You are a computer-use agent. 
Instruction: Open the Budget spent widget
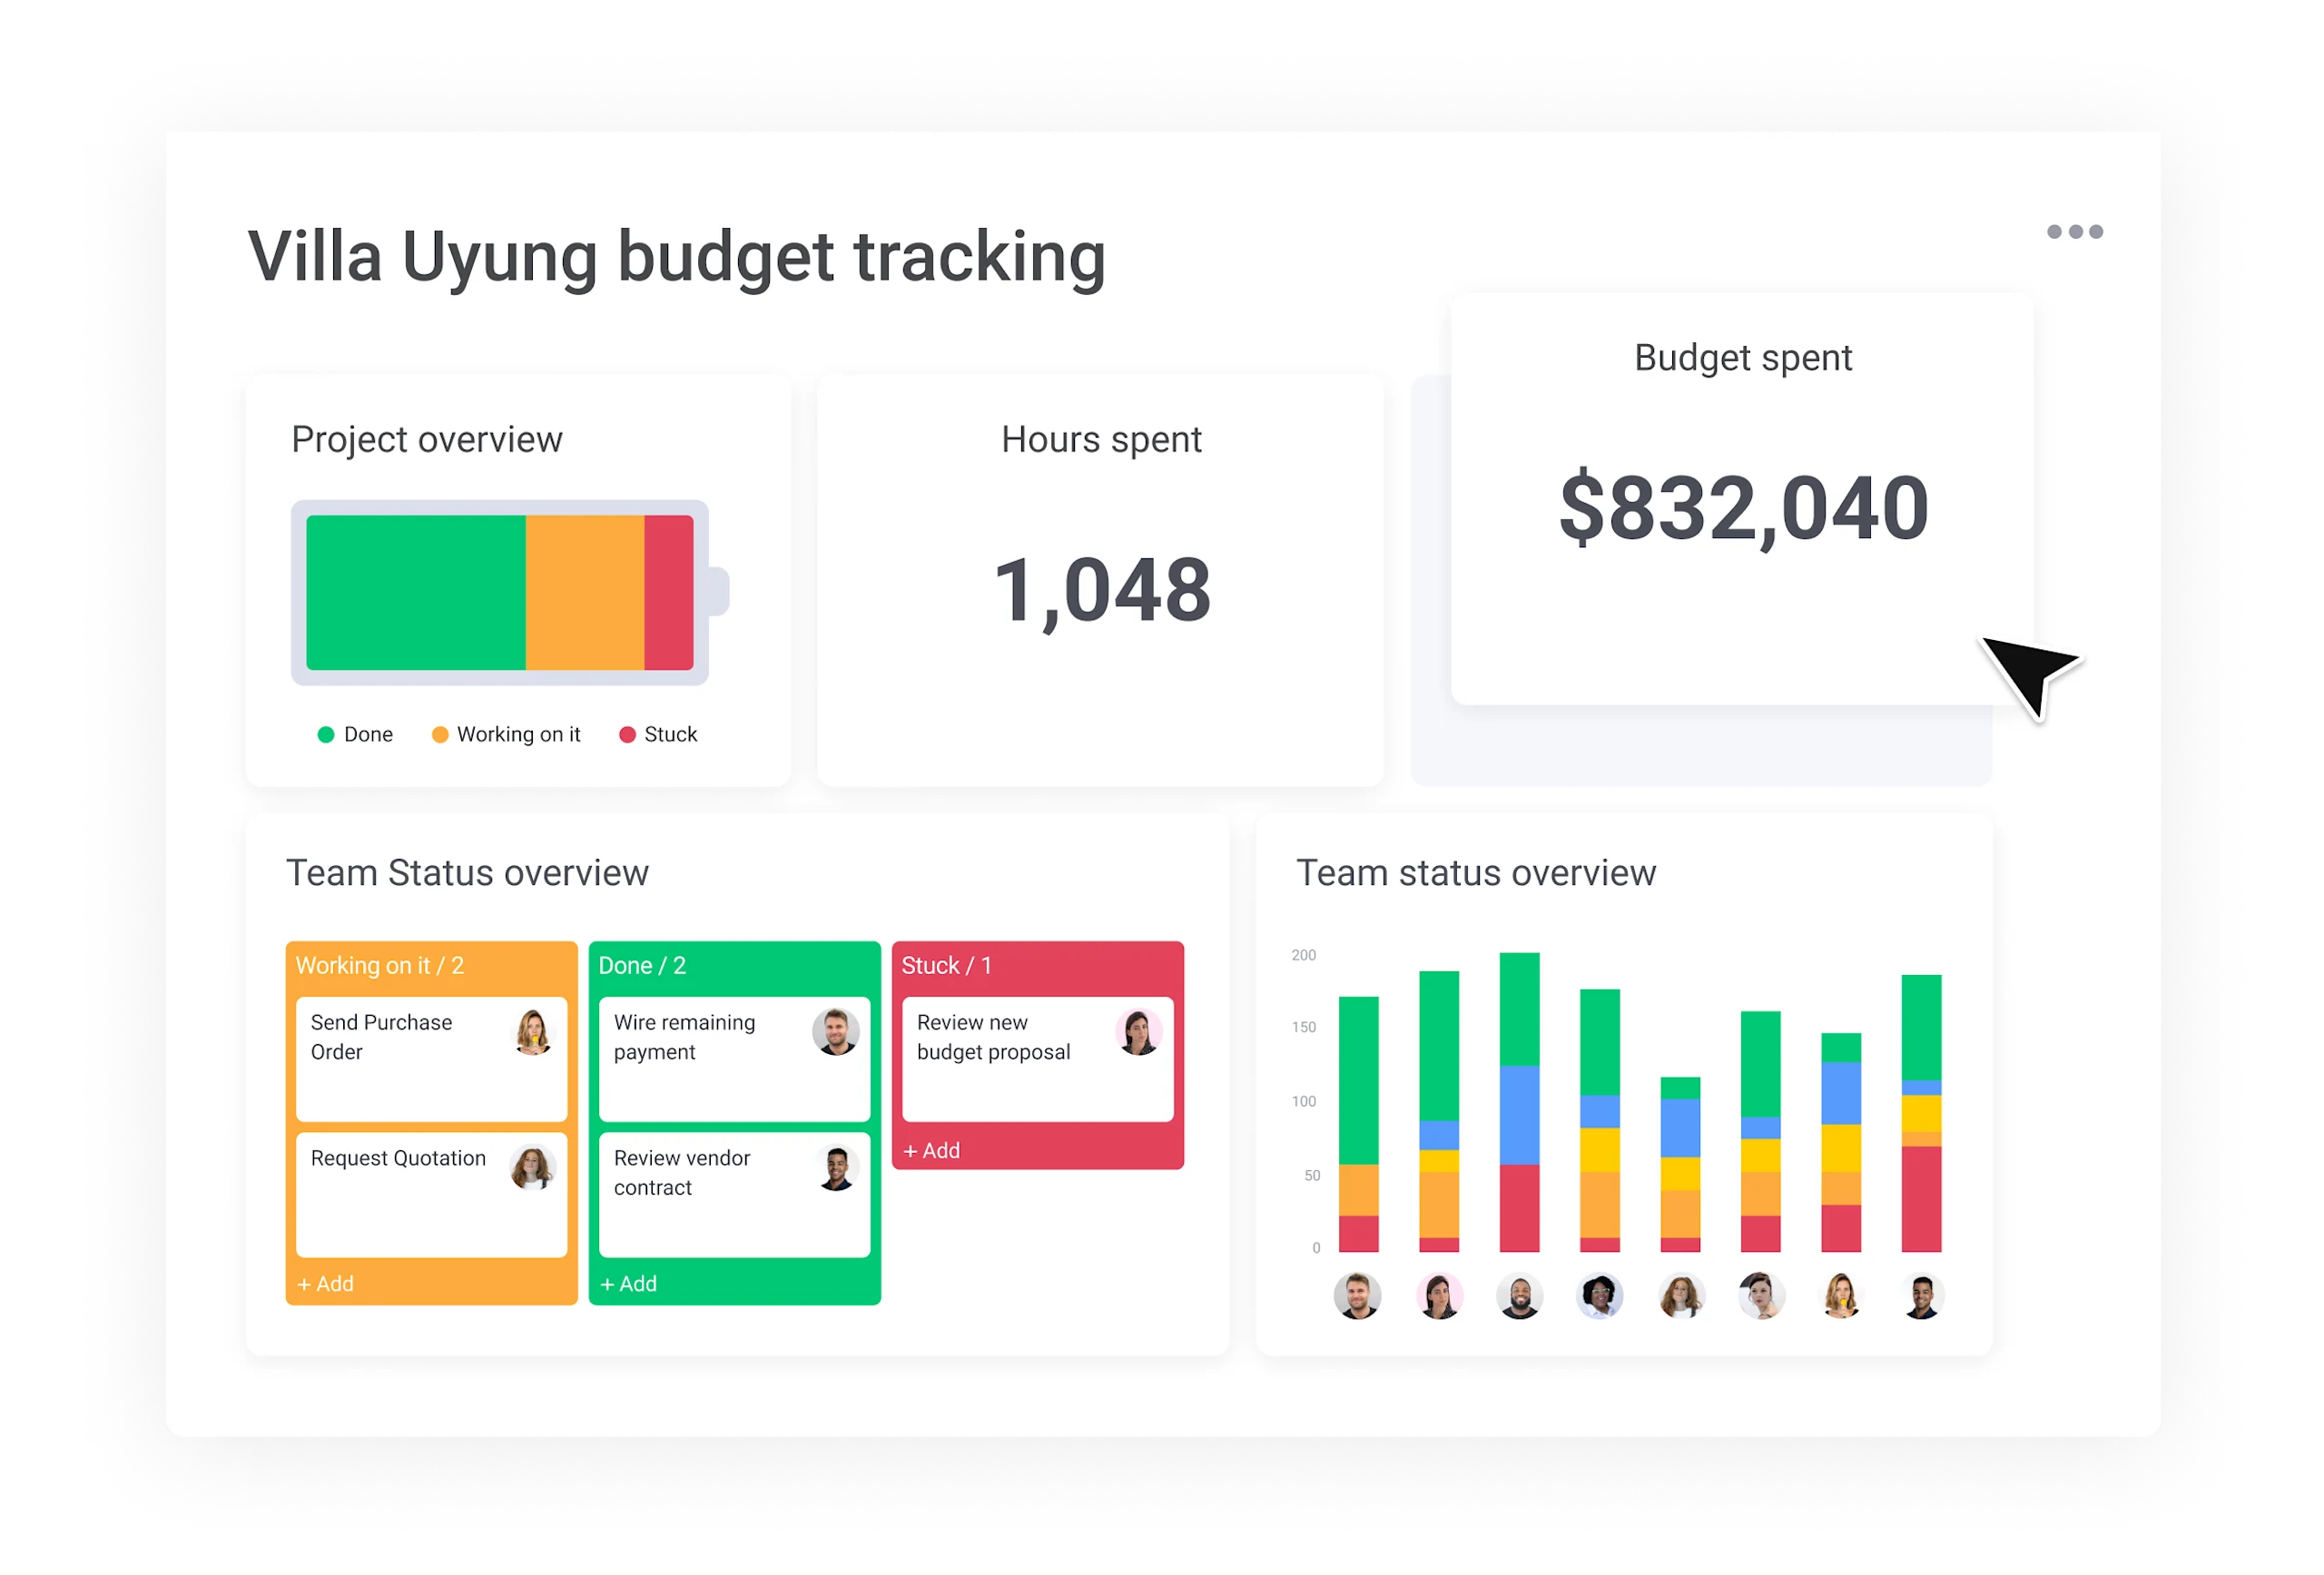1742,500
